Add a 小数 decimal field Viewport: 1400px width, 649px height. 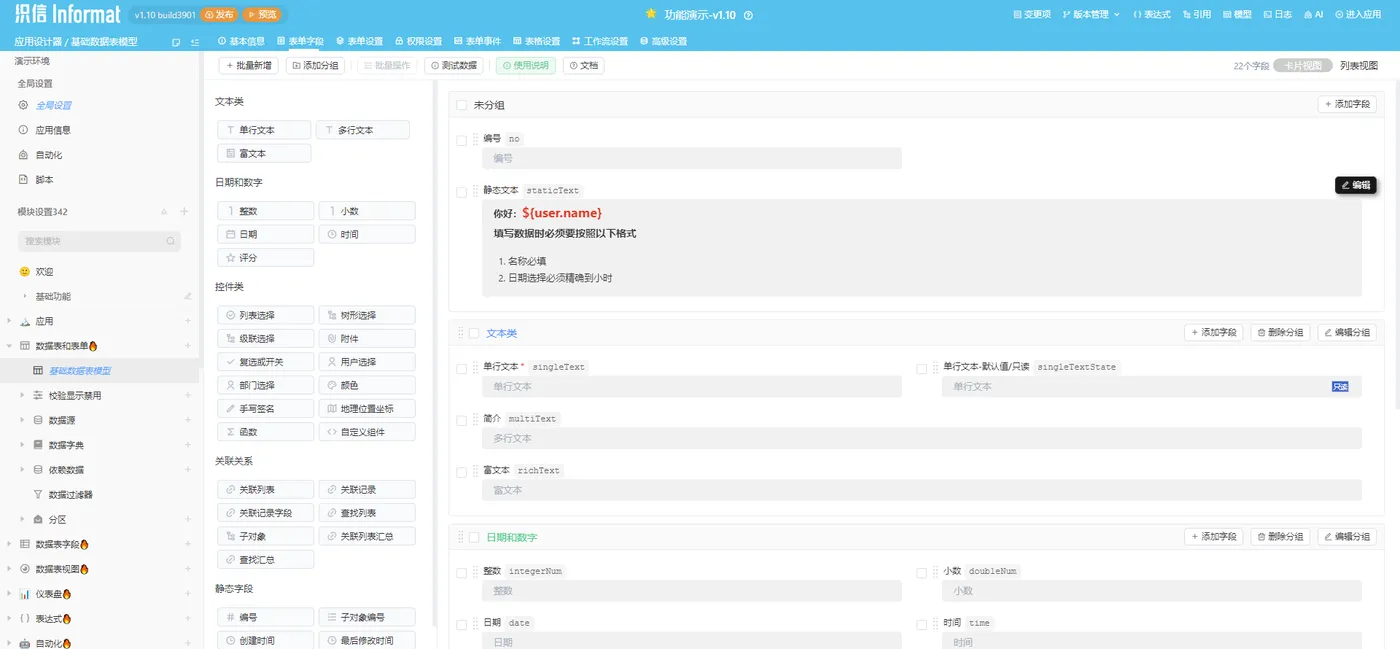tap(367, 211)
